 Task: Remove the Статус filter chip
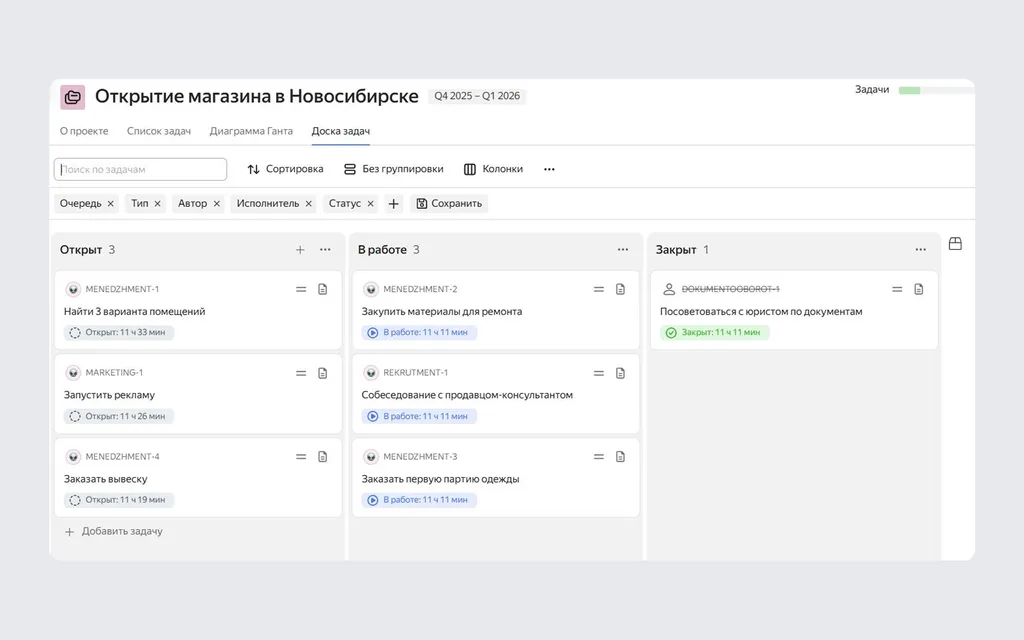coord(370,204)
